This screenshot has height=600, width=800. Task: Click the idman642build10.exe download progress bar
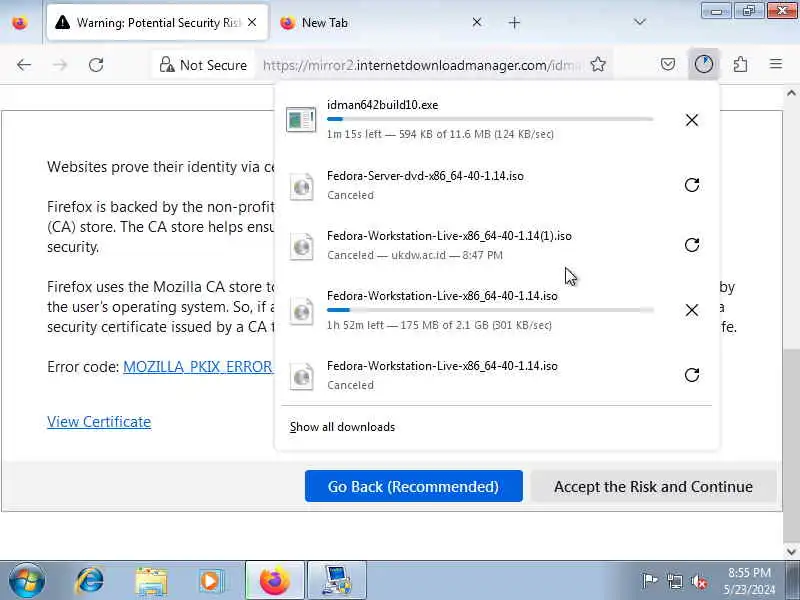(x=490, y=119)
